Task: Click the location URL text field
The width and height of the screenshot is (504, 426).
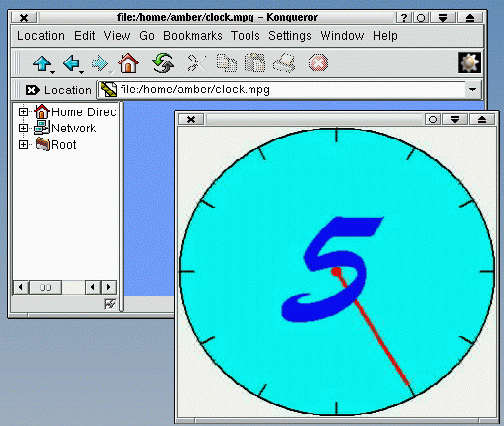Action: (282, 90)
